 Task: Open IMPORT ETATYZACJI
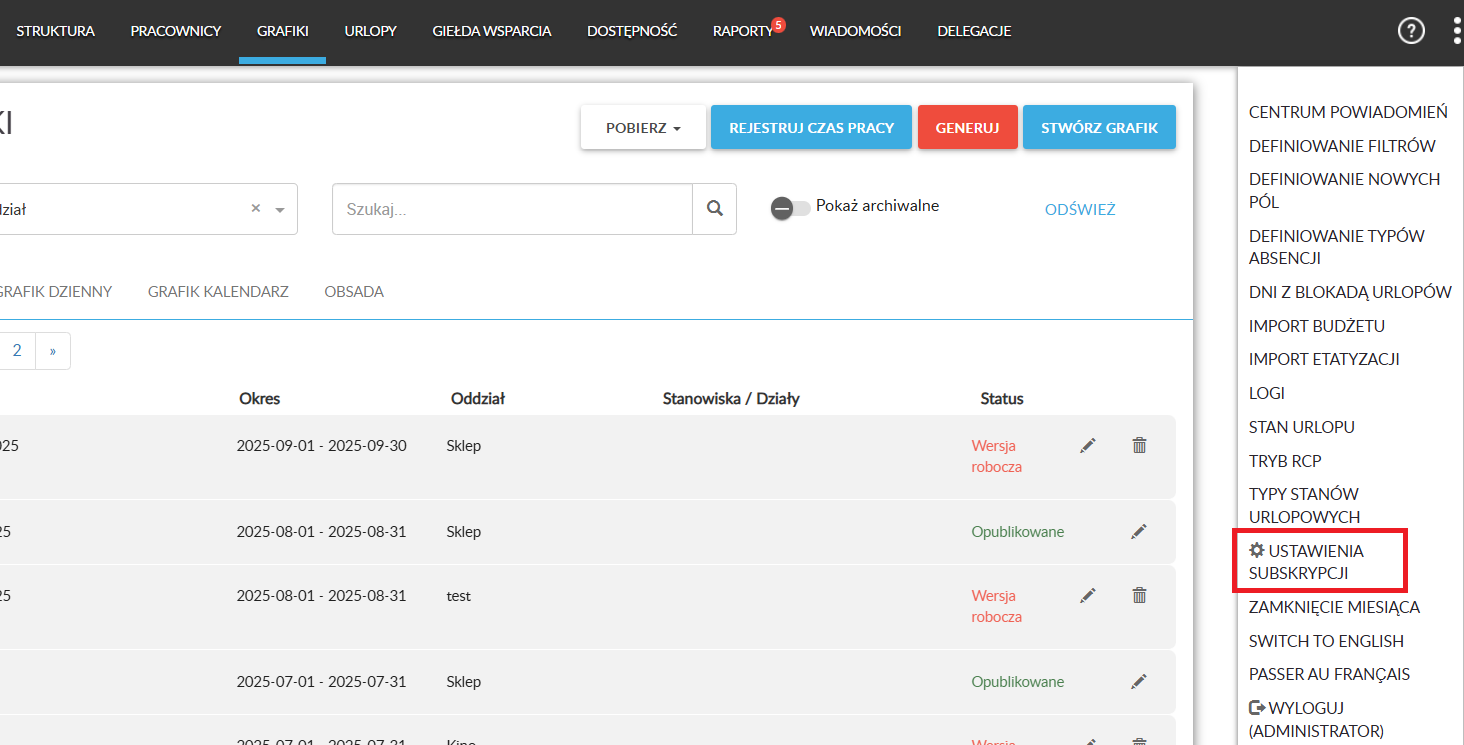(1324, 359)
